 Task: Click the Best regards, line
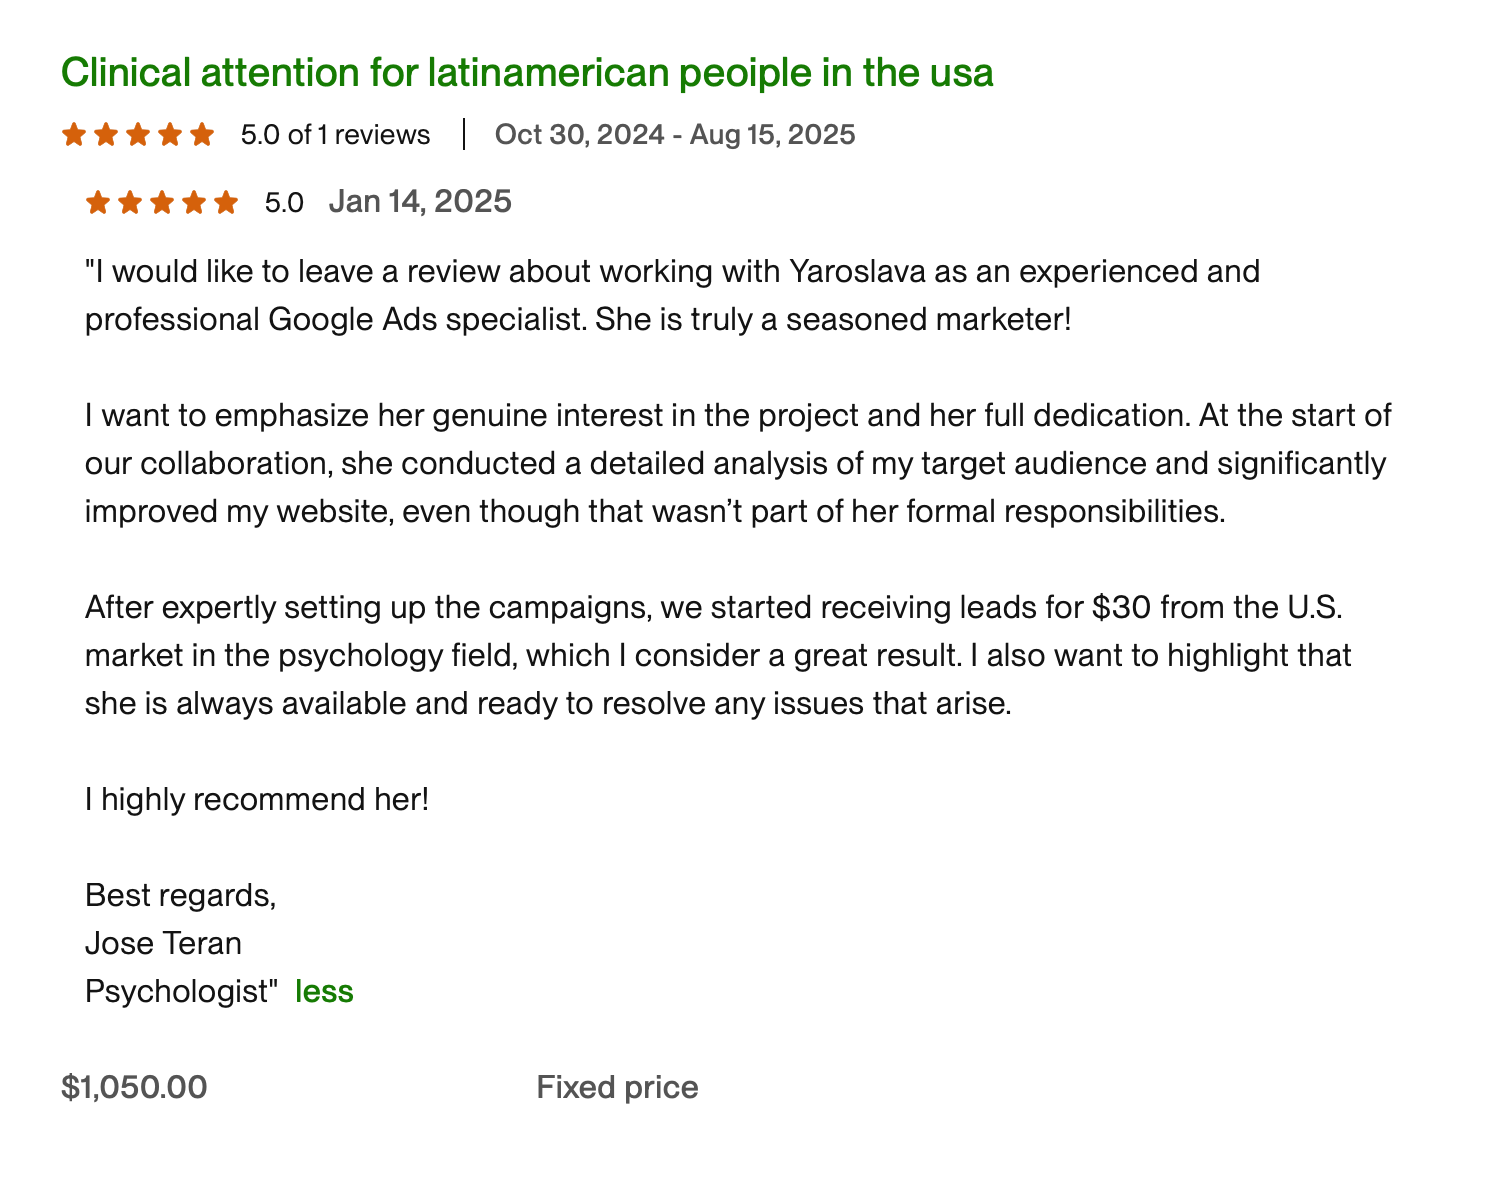tap(180, 895)
